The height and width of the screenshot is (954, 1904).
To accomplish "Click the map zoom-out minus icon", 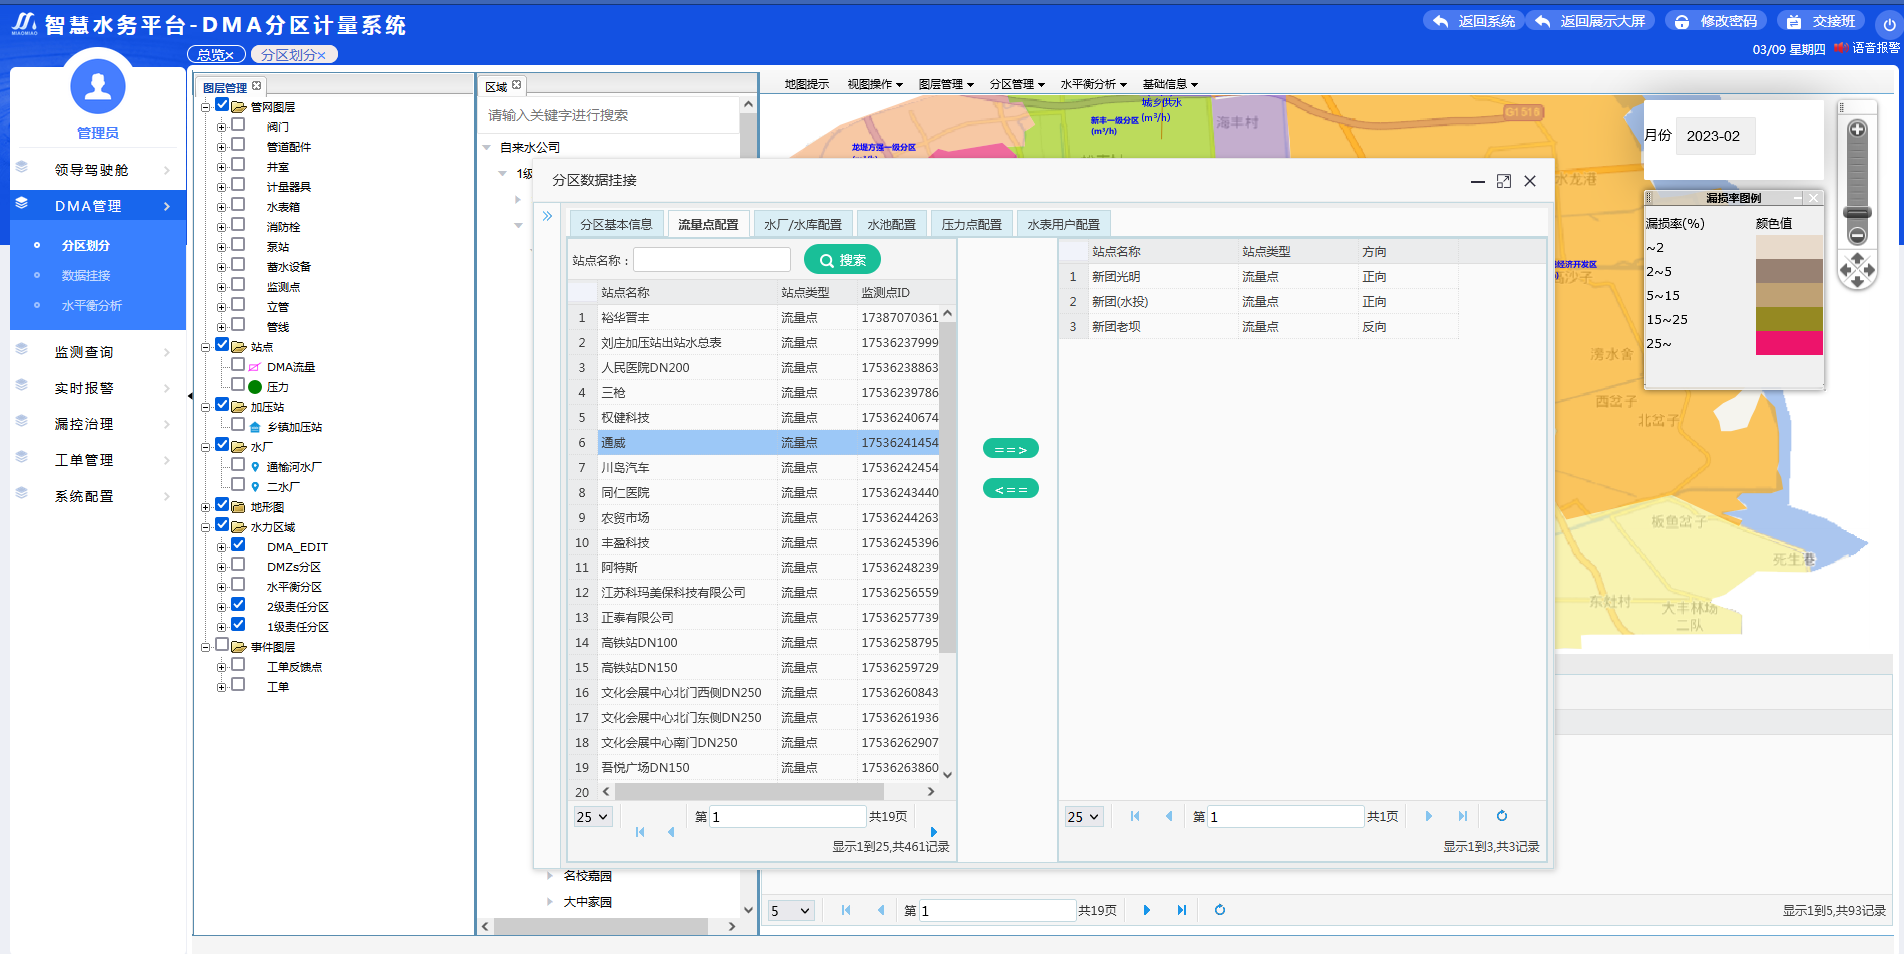I will tap(1857, 236).
